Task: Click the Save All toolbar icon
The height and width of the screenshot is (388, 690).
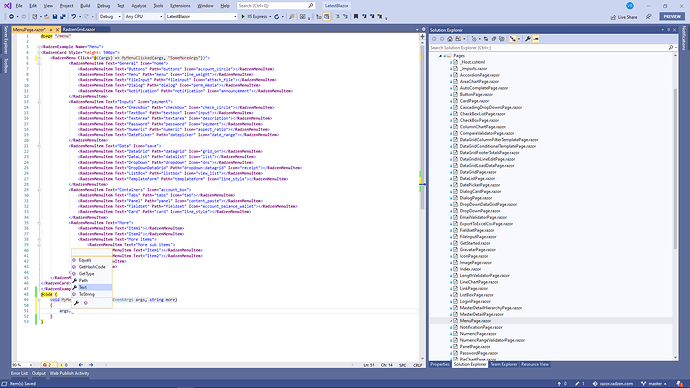Action: 62,17
